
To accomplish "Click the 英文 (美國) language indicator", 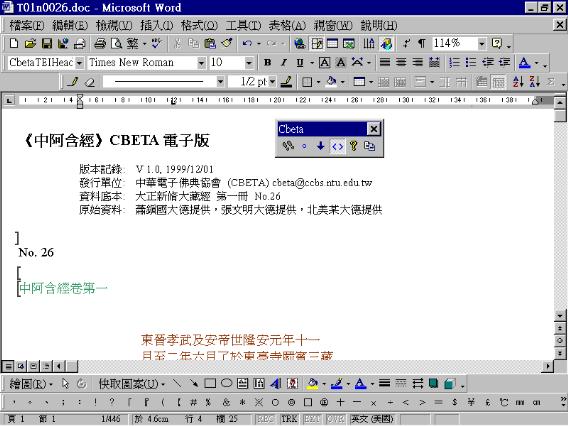I will pos(372,419).
